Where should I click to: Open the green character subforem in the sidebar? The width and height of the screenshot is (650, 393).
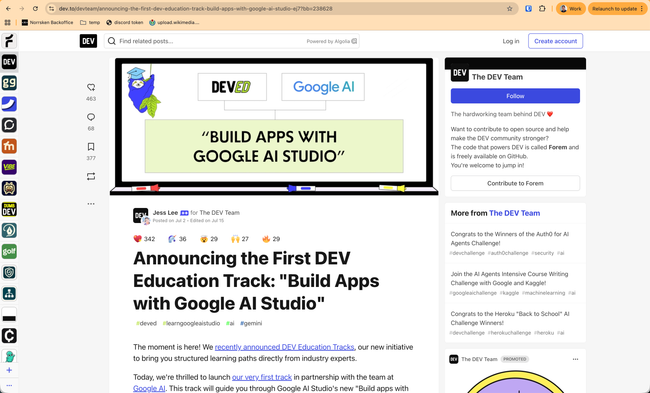click(9, 356)
